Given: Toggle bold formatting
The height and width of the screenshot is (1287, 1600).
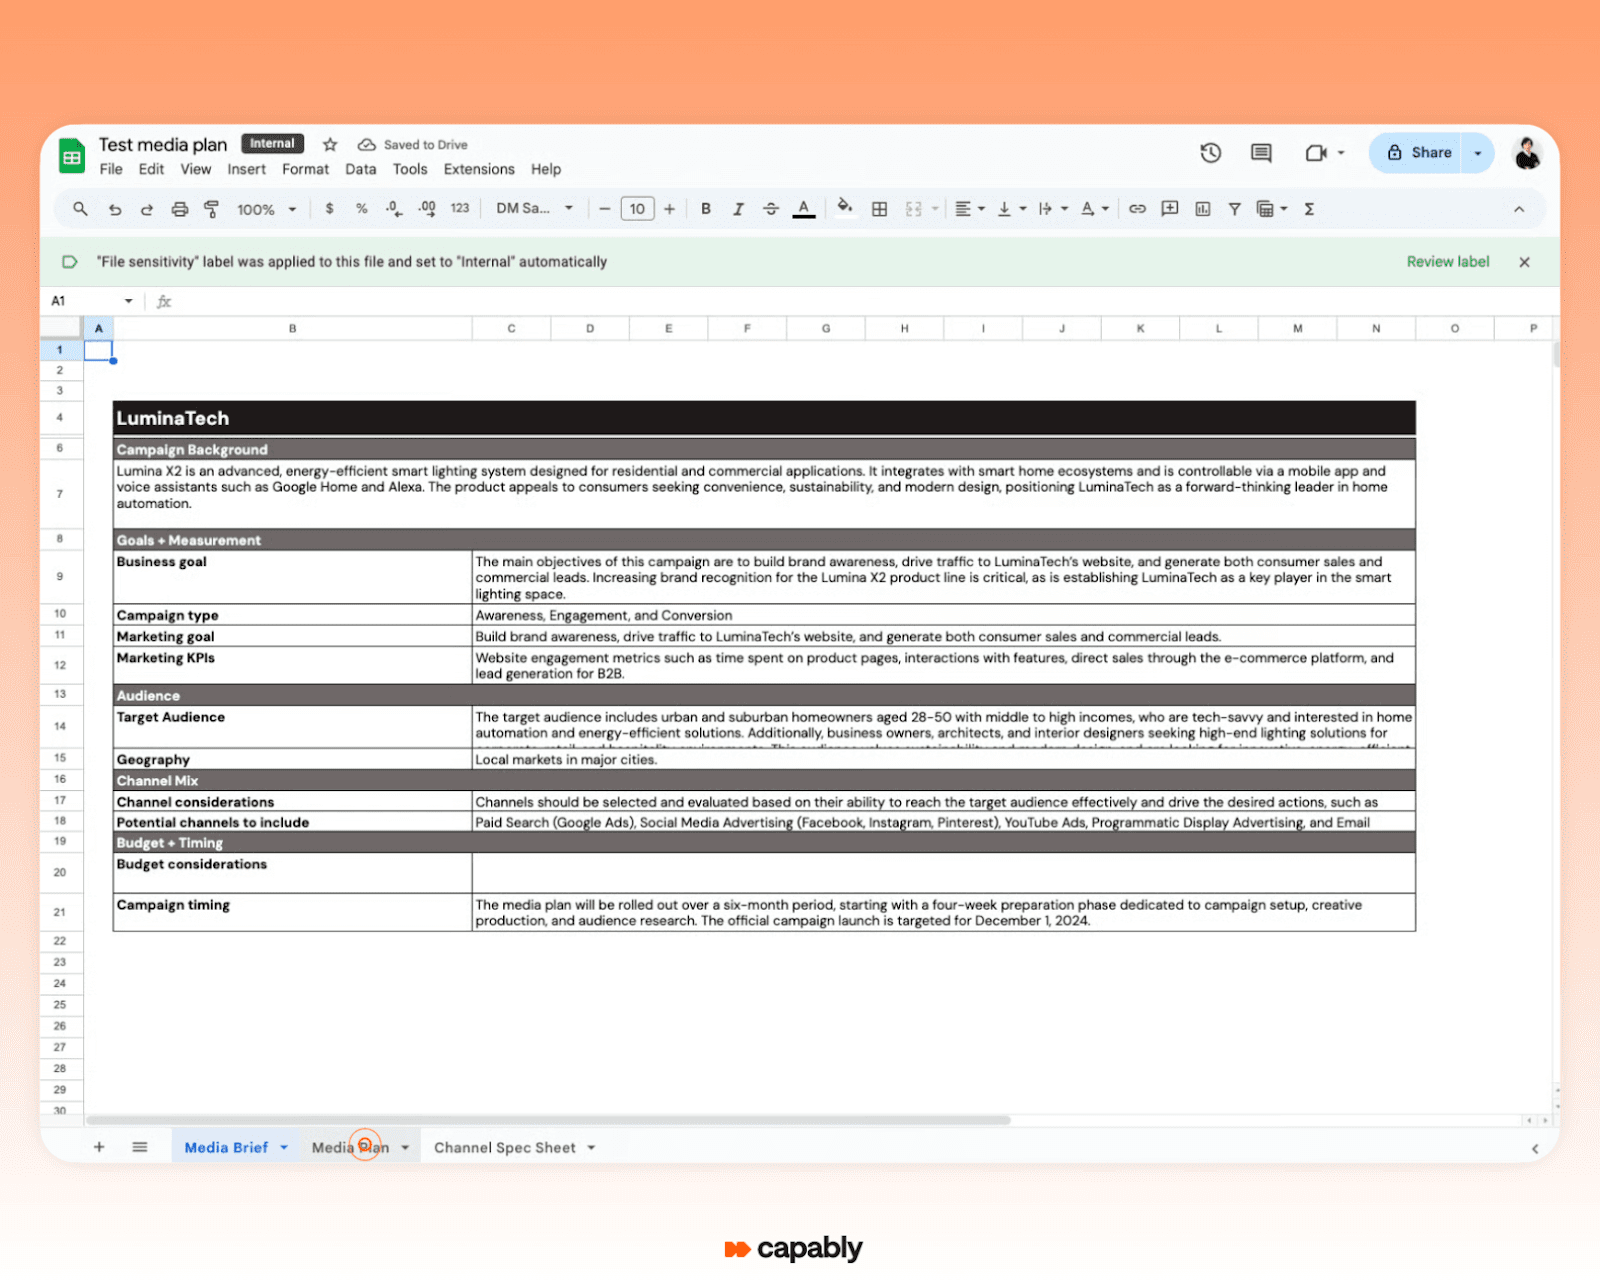Looking at the screenshot, I should click(x=706, y=209).
